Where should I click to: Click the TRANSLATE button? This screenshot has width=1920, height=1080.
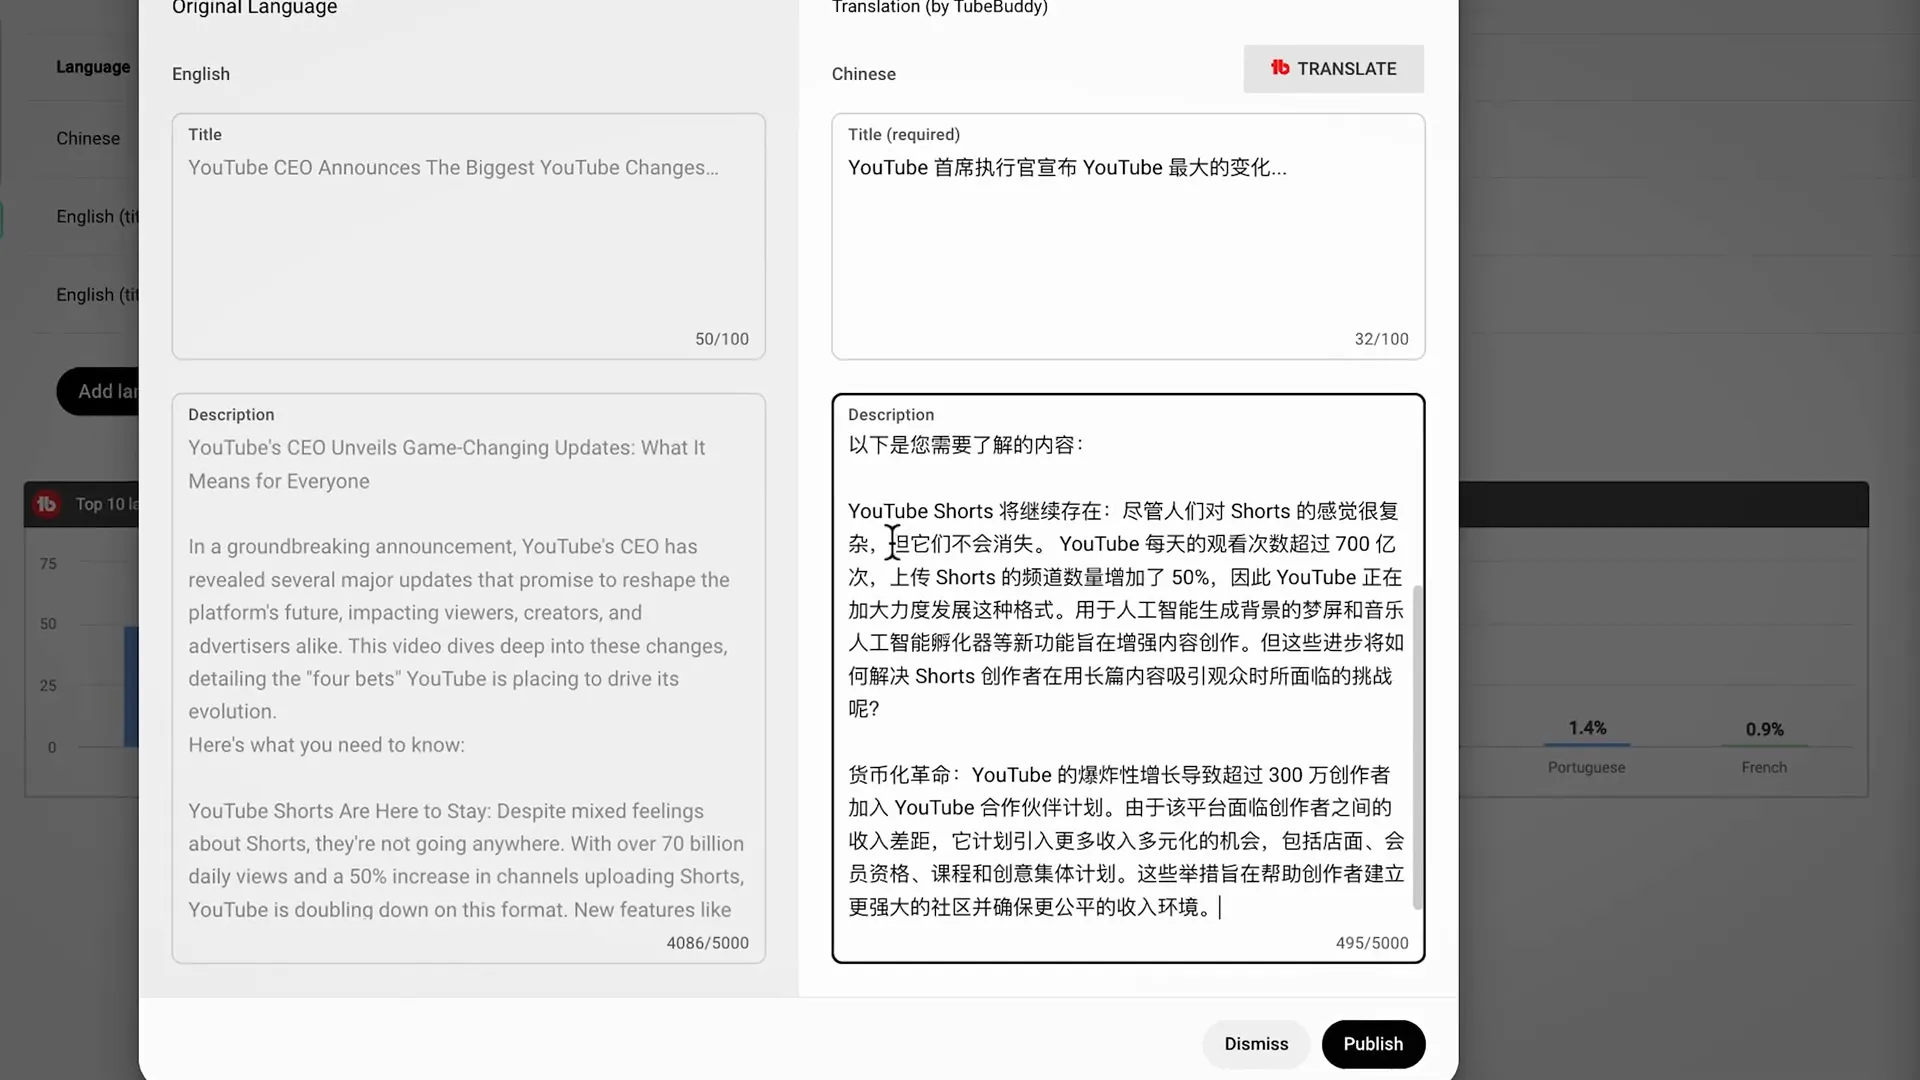(x=1334, y=68)
